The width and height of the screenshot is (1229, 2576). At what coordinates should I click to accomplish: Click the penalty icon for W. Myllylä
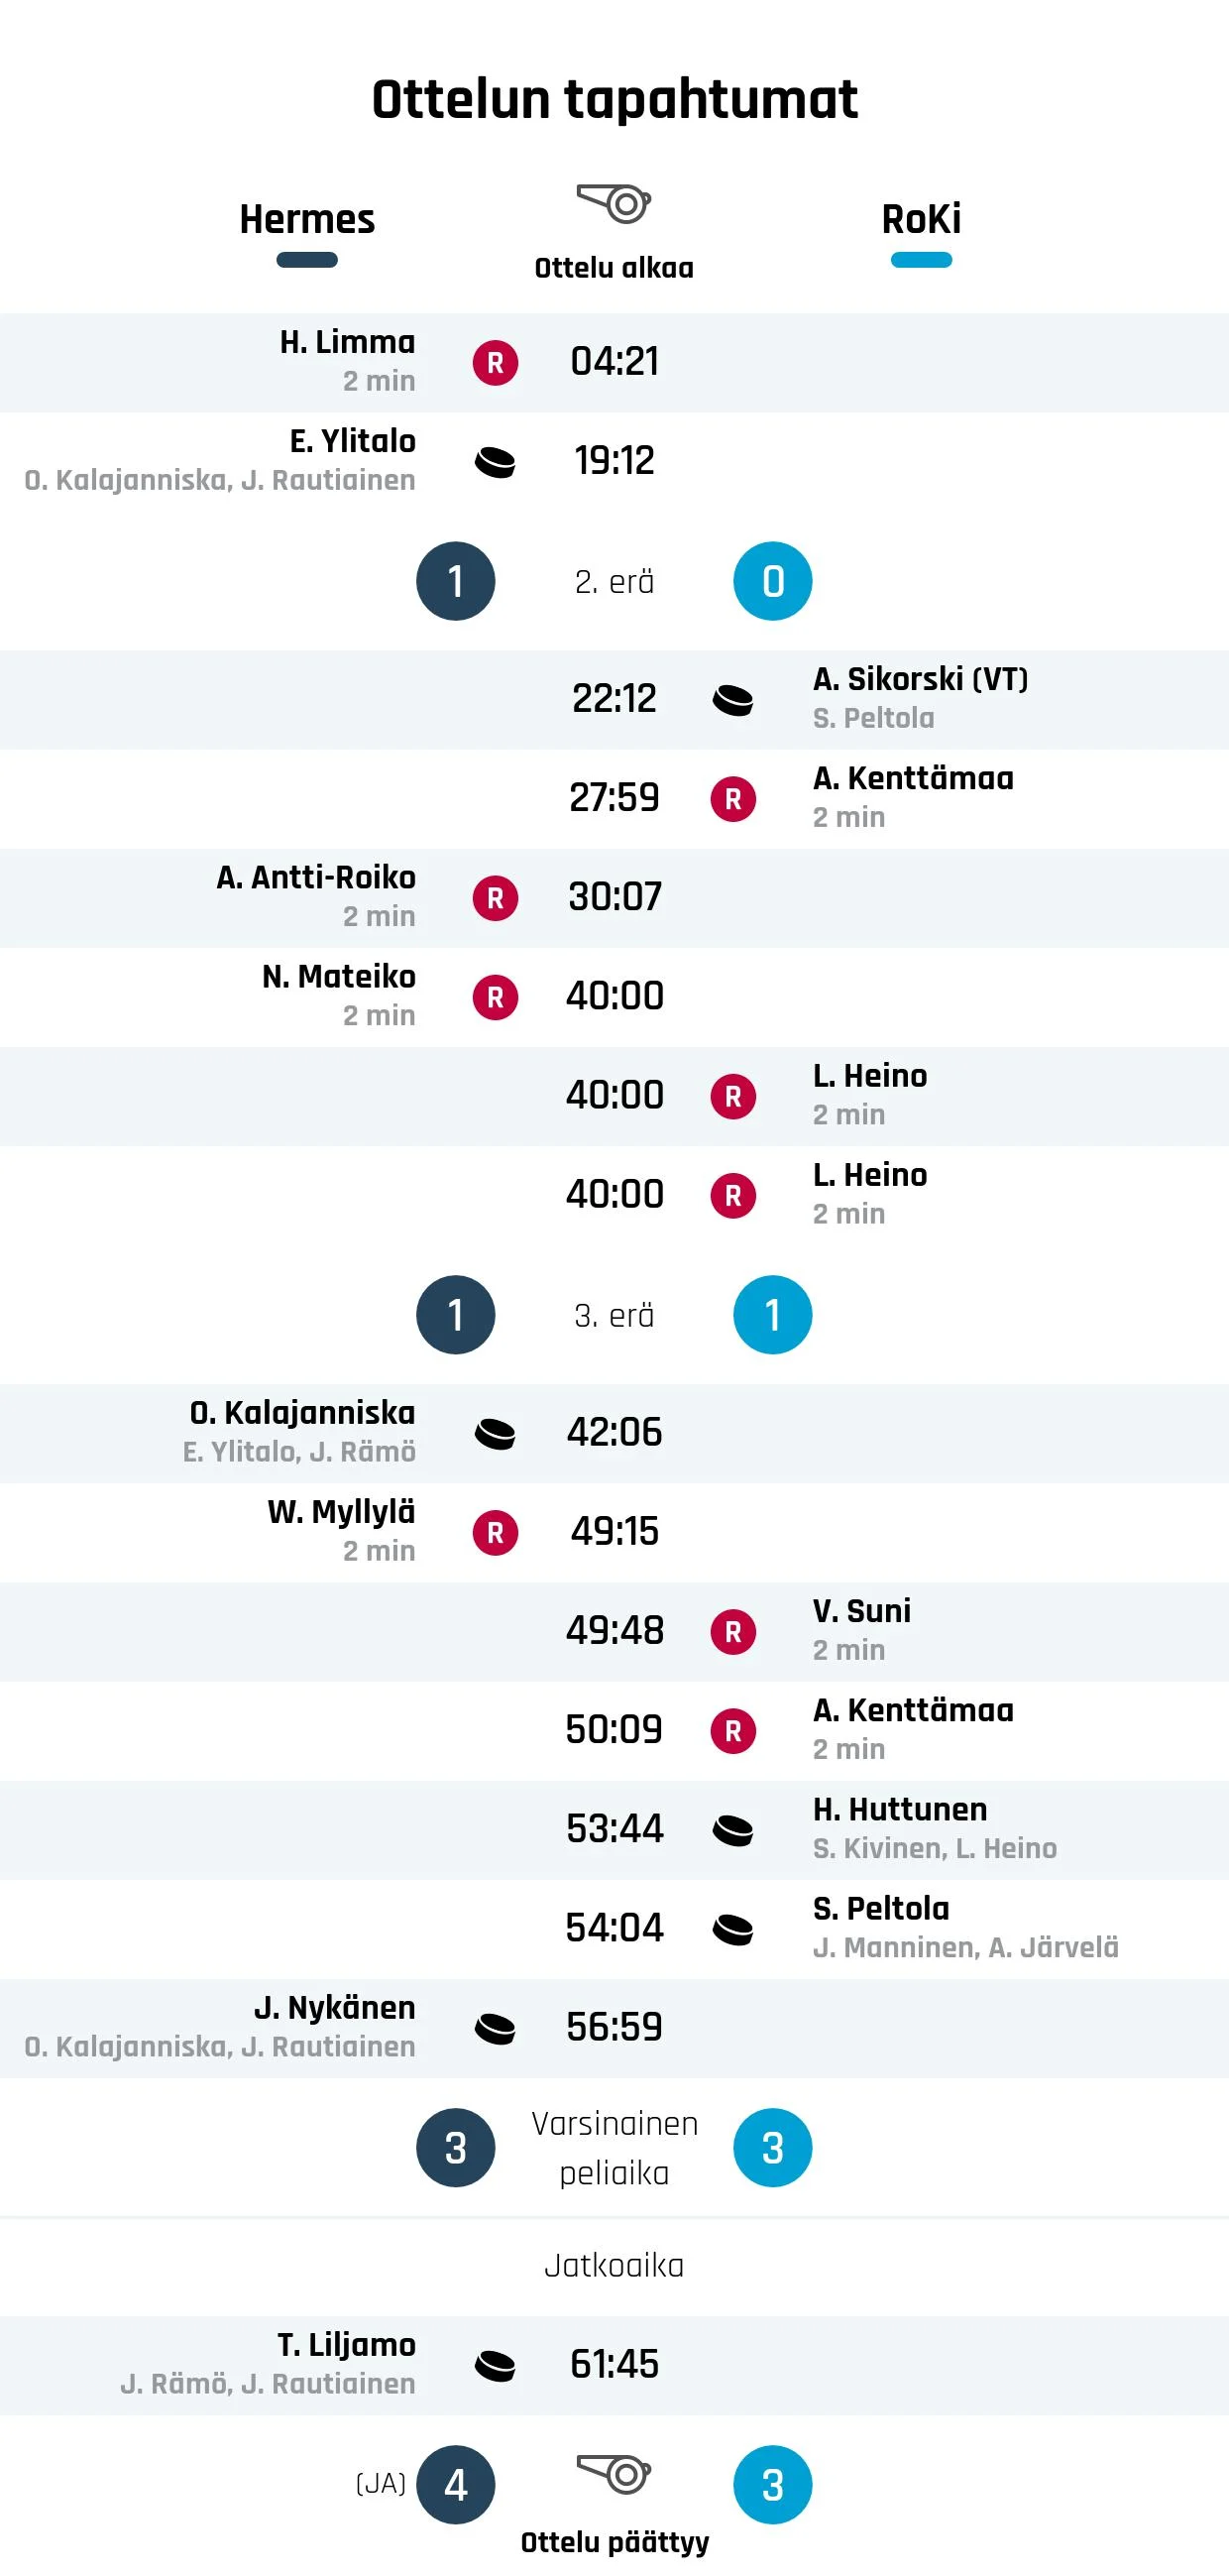(x=495, y=1532)
